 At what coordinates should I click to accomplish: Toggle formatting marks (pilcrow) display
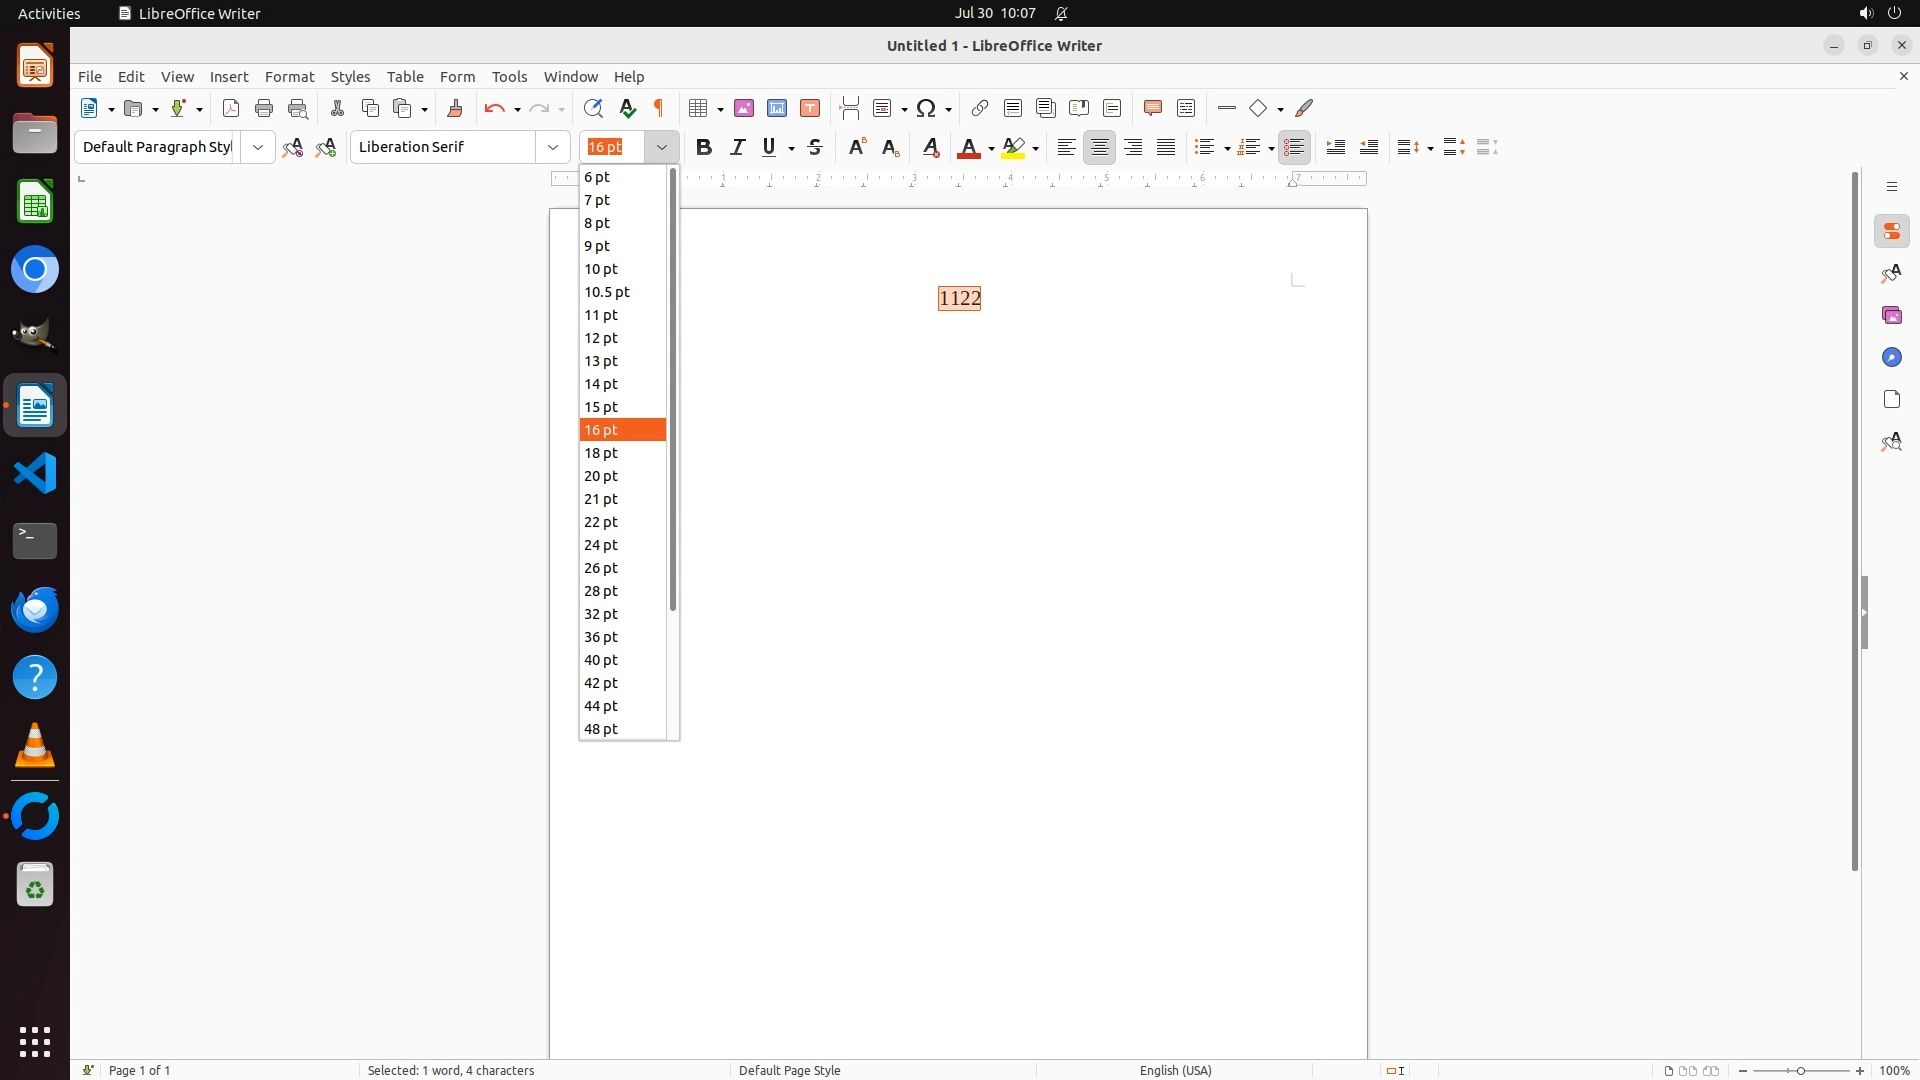click(x=659, y=108)
